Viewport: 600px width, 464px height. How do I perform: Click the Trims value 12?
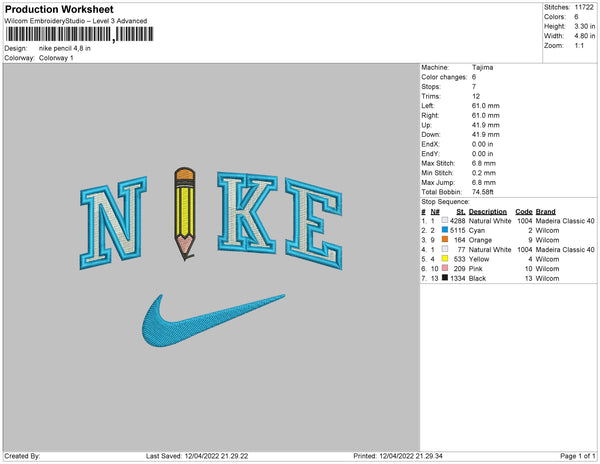476,96
